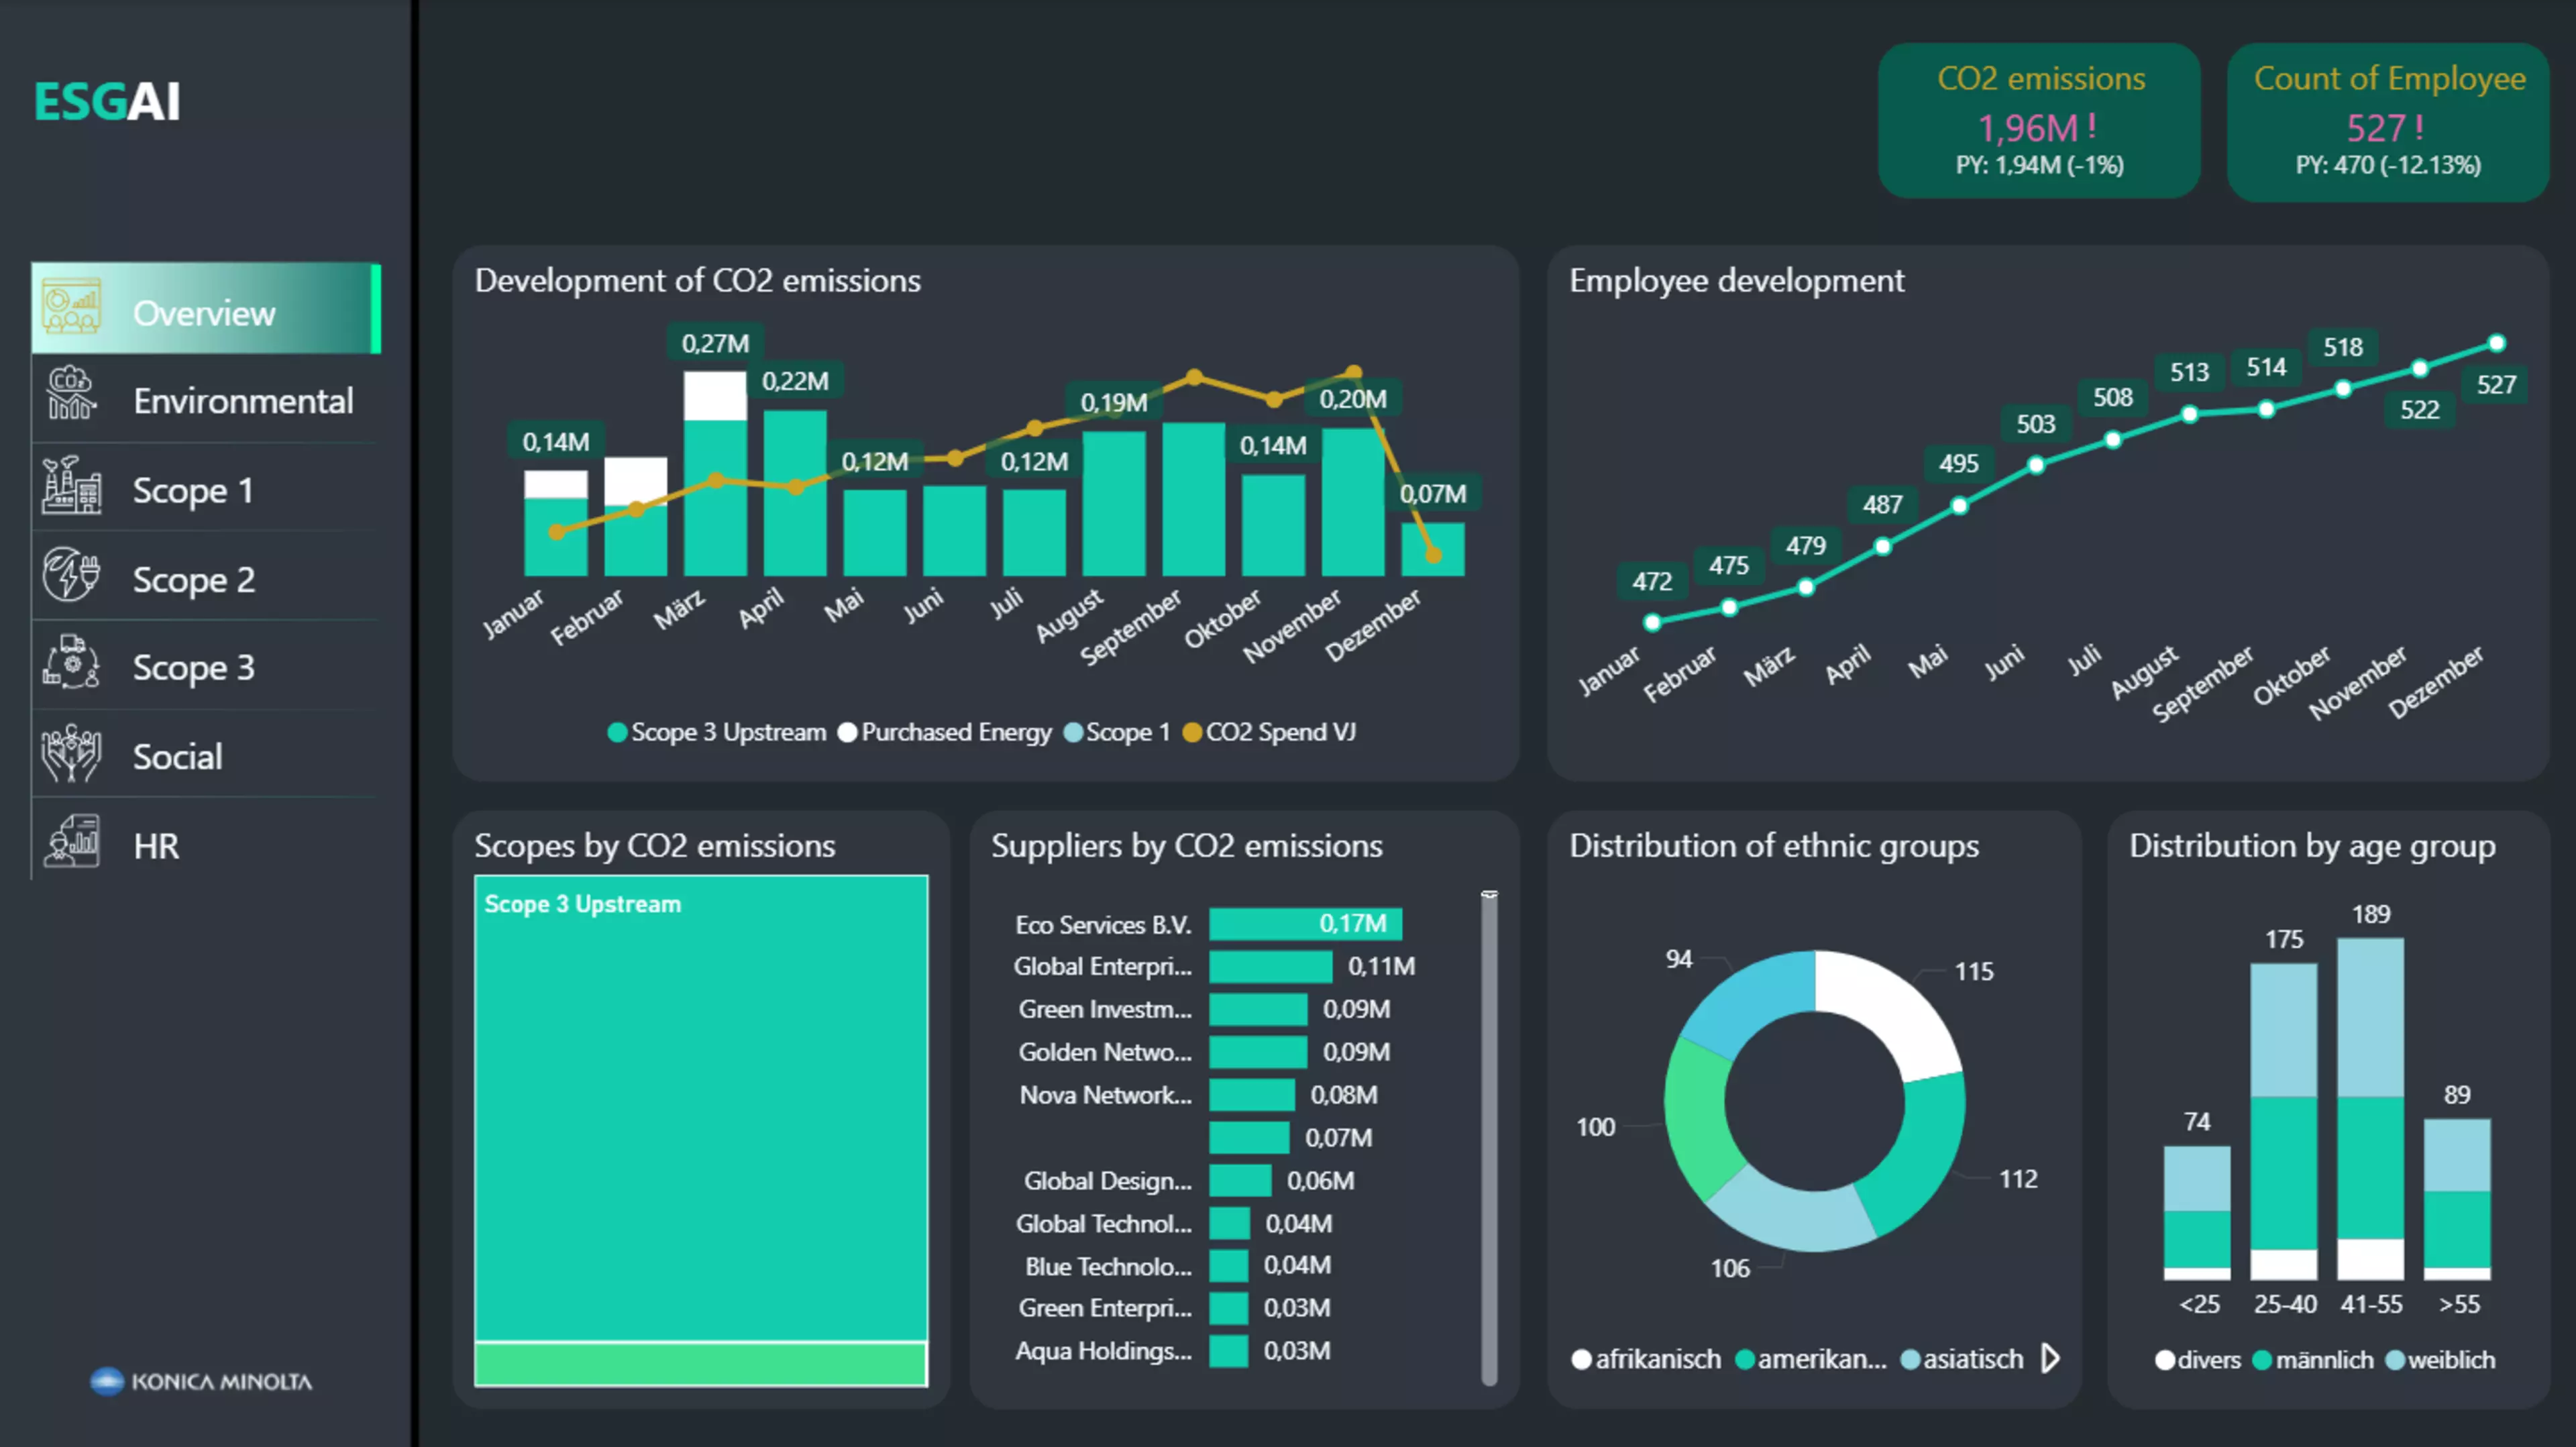2576x1447 pixels.
Task: Click the weiblich legend color swatch
Action: click(2395, 1360)
